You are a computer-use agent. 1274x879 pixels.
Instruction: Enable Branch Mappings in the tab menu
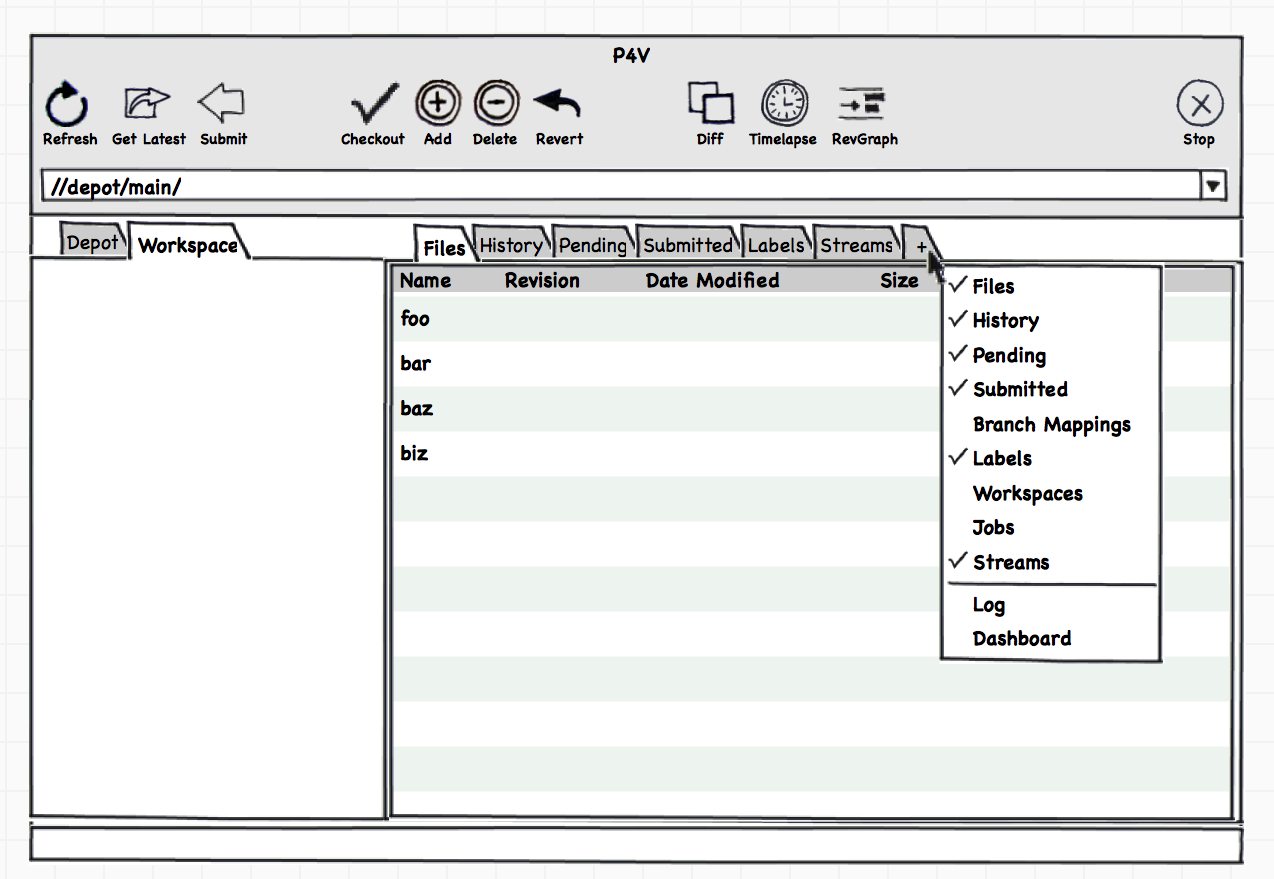click(1051, 425)
